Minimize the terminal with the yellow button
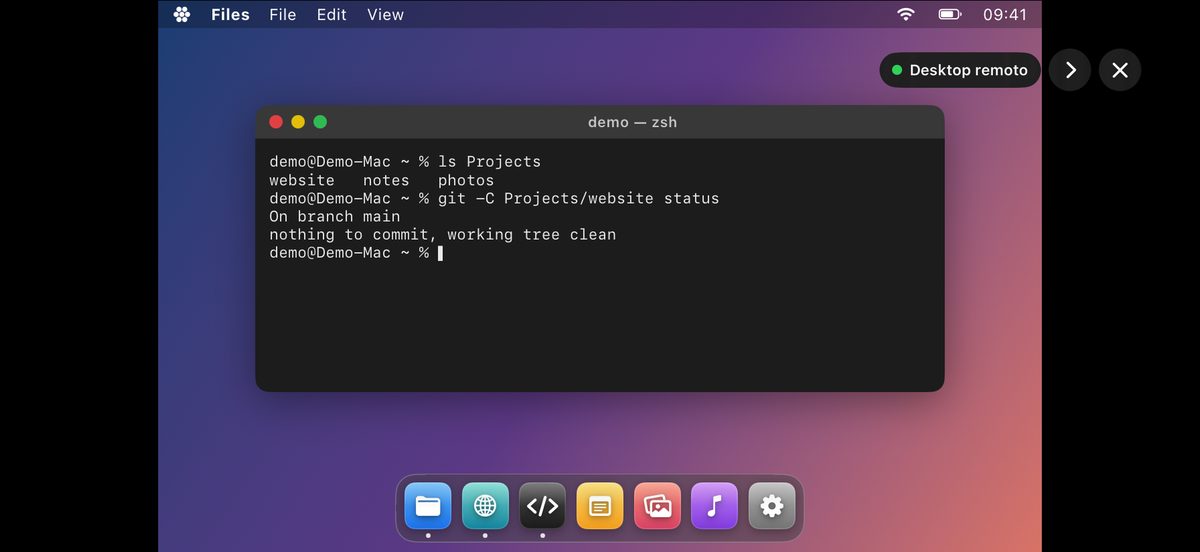The width and height of the screenshot is (1200, 552). 298,122
